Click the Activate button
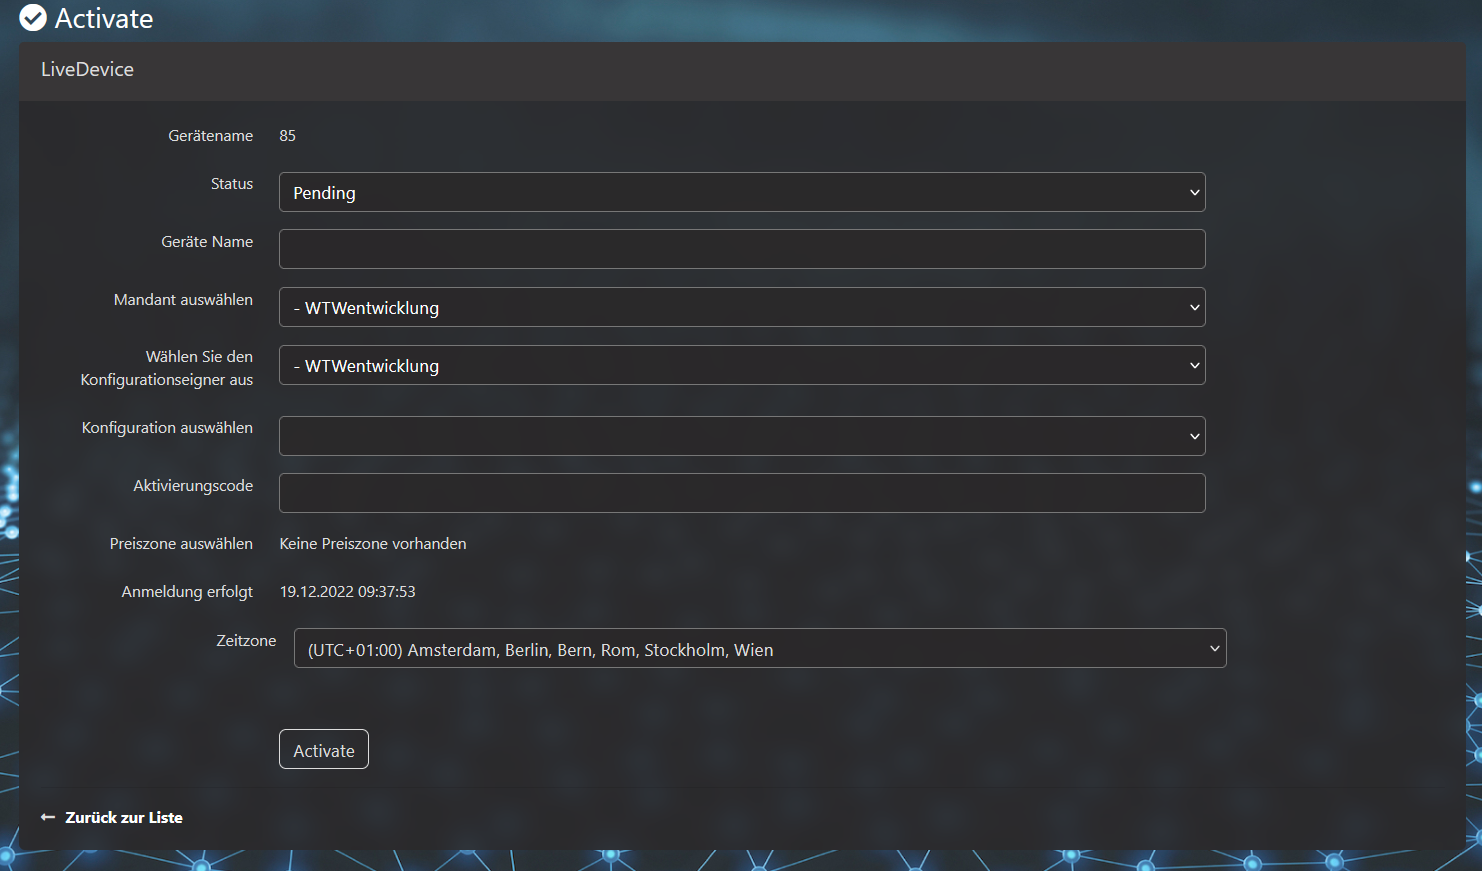1482x871 pixels. coord(324,749)
